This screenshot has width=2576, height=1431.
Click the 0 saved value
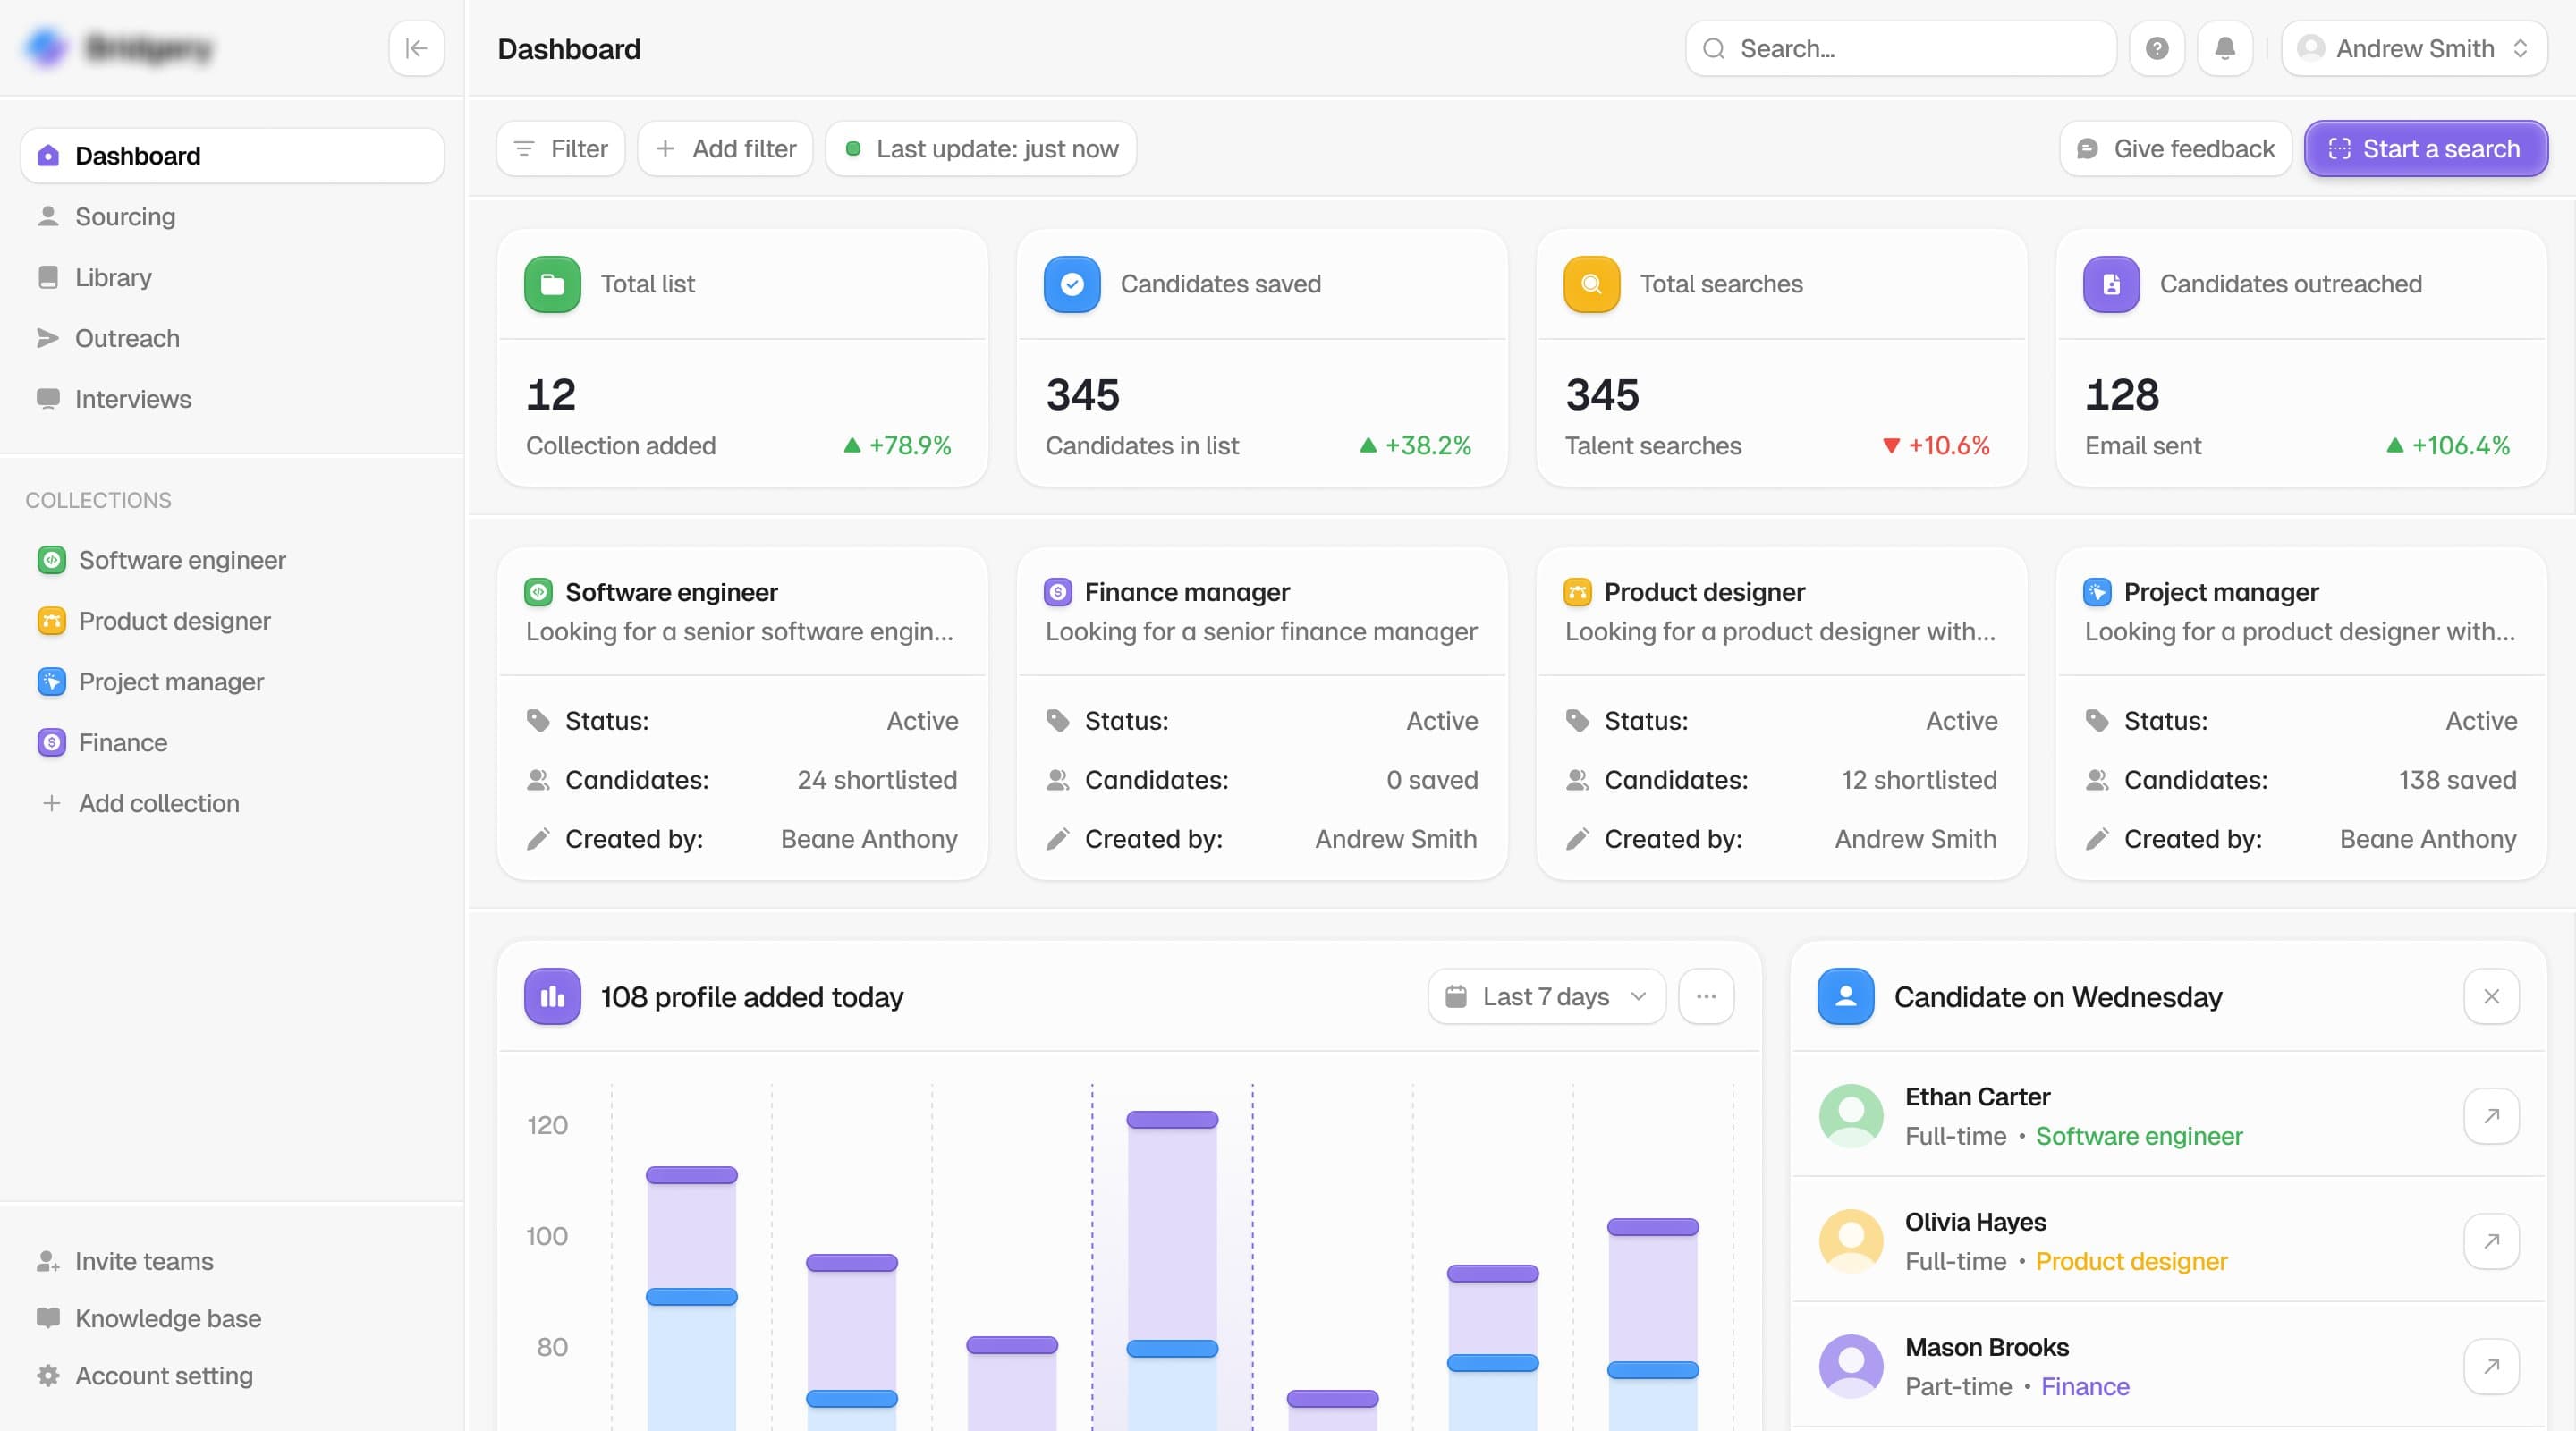click(x=1432, y=780)
